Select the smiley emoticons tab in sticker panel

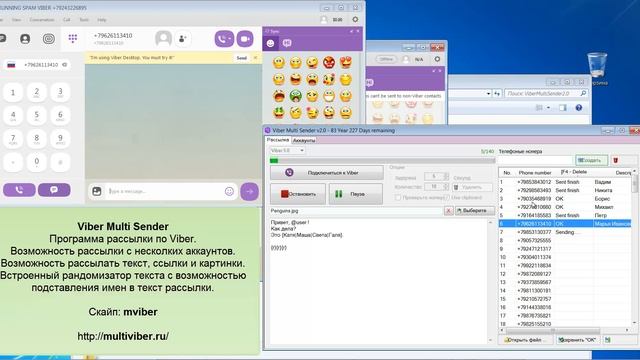[271, 43]
